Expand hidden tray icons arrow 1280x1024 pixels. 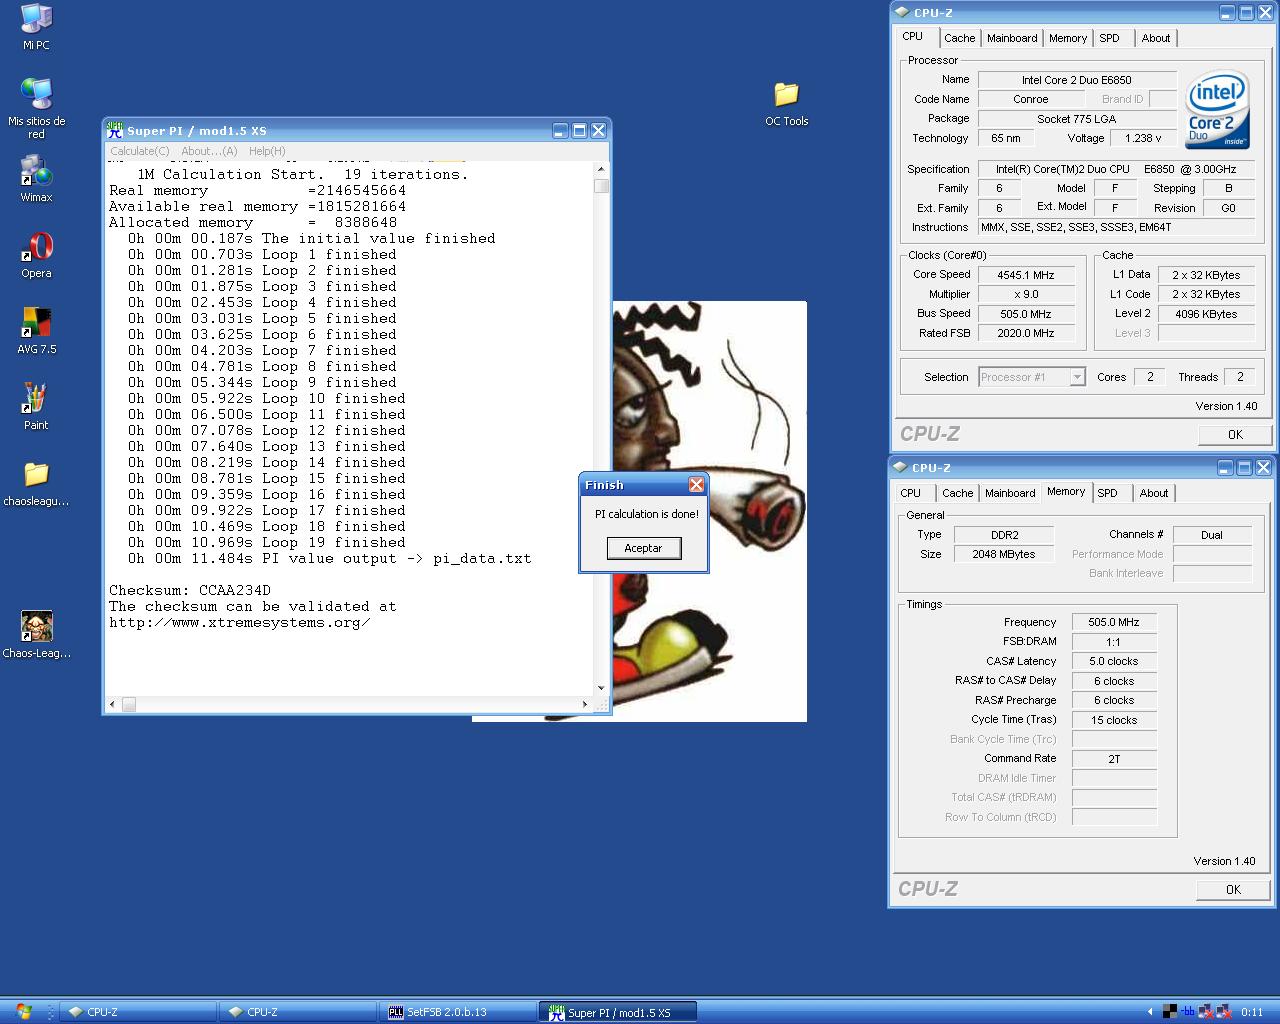tap(1150, 1012)
